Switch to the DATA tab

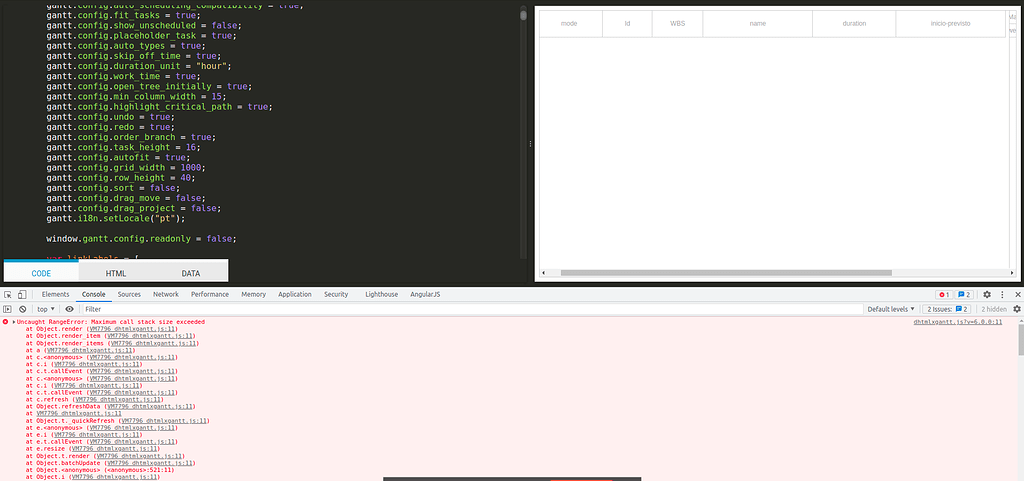pyautogui.click(x=191, y=273)
